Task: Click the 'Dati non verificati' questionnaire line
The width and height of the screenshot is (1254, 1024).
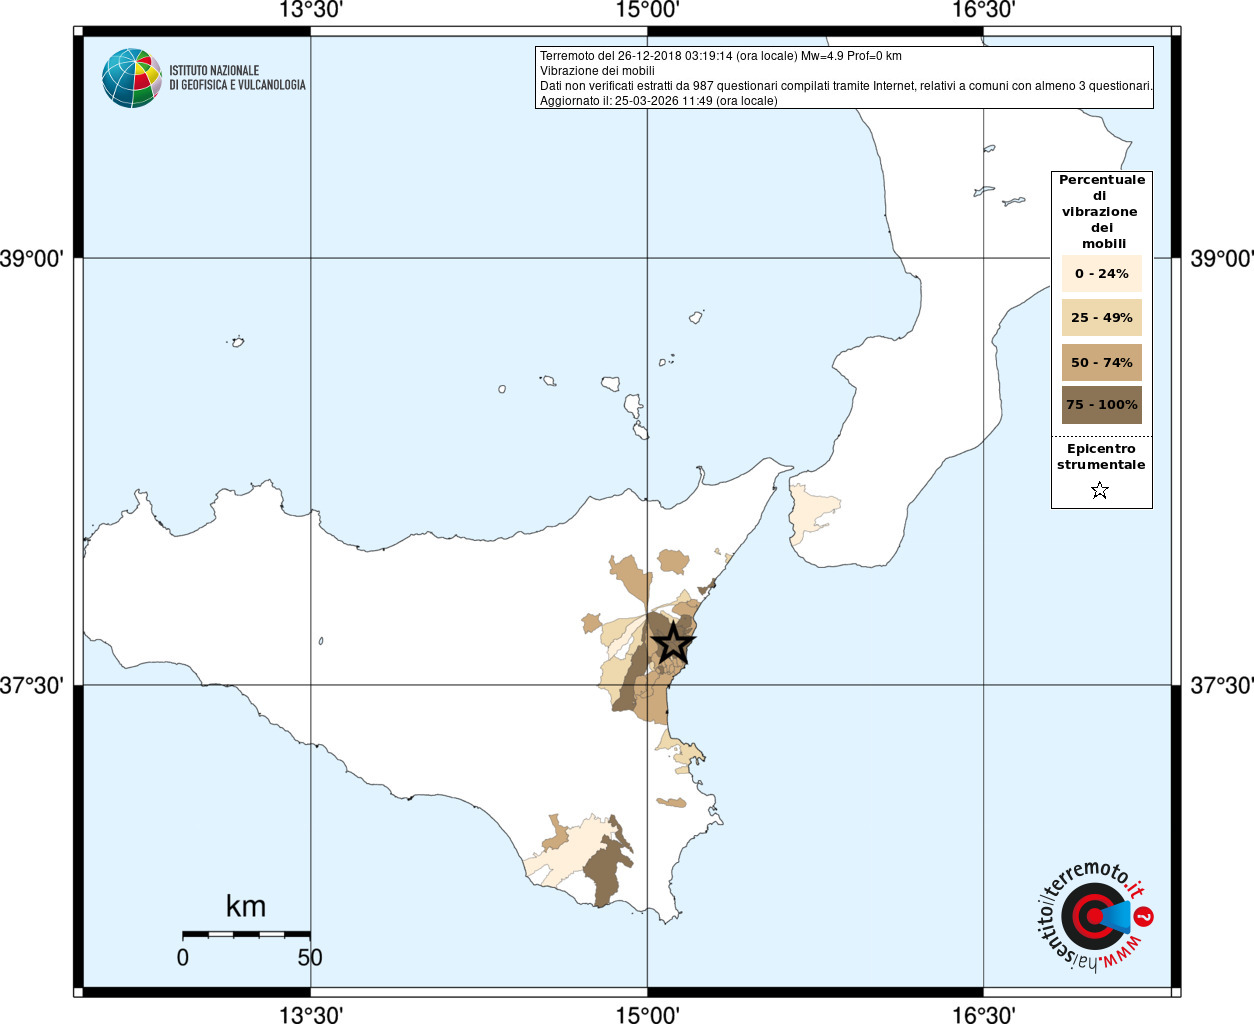Action: 846,86
